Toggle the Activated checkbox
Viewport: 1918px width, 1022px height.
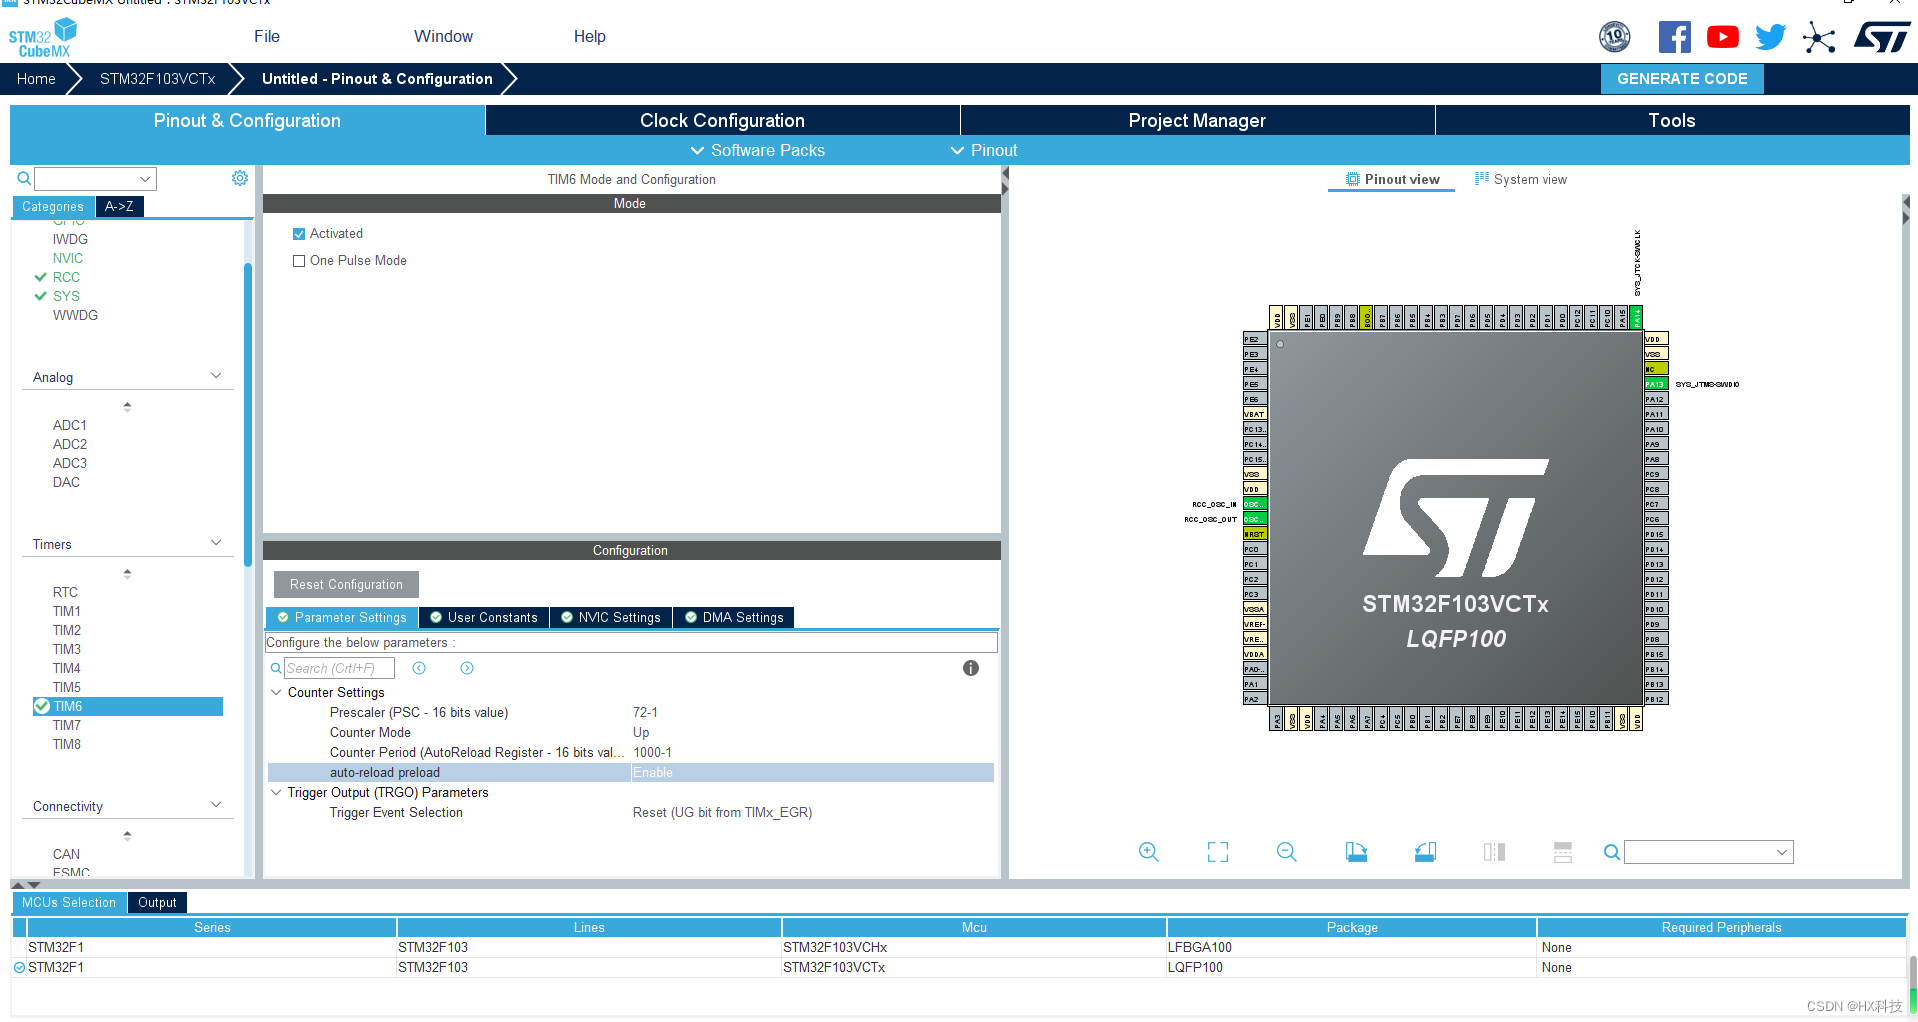[x=298, y=234]
